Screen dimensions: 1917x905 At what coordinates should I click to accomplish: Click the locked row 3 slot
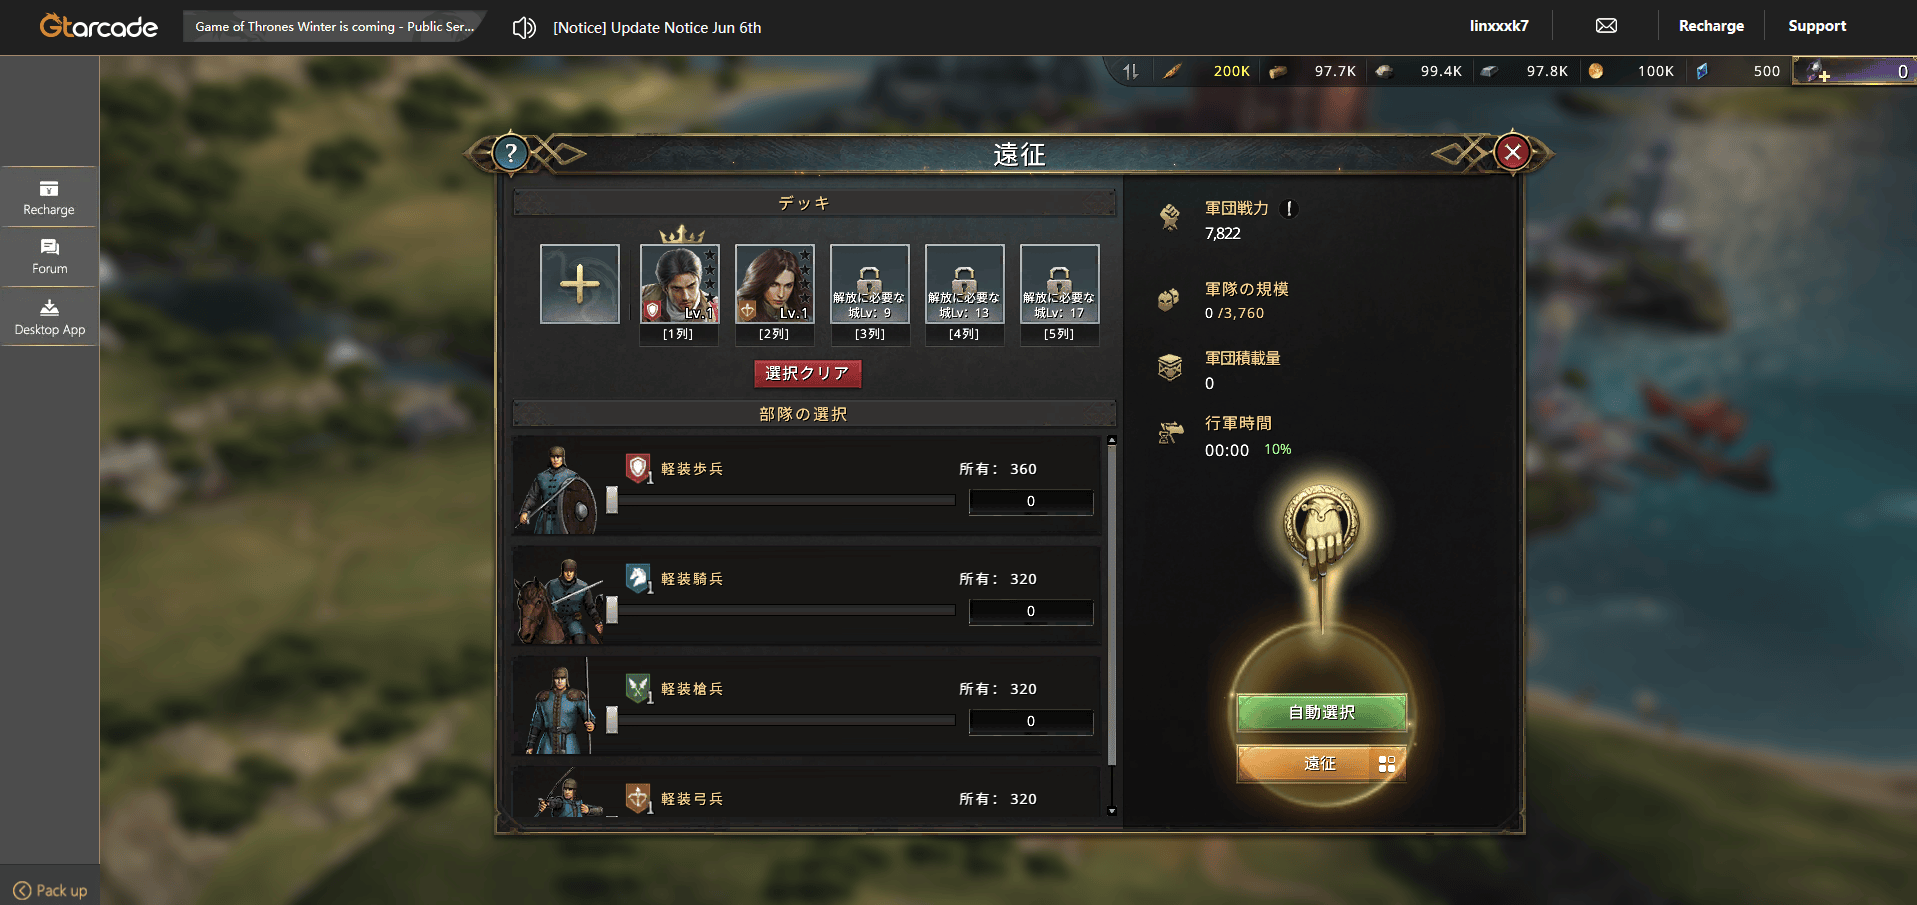[x=870, y=284]
